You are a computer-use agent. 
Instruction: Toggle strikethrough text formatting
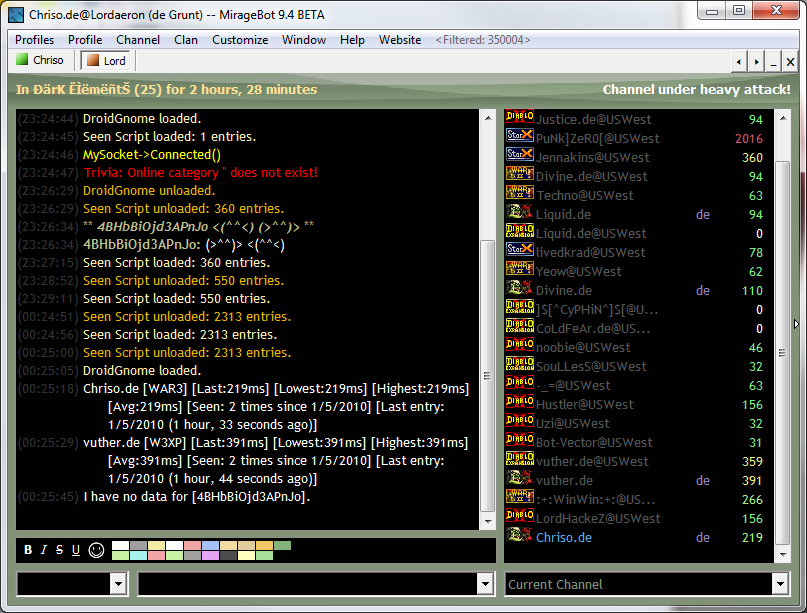59,550
